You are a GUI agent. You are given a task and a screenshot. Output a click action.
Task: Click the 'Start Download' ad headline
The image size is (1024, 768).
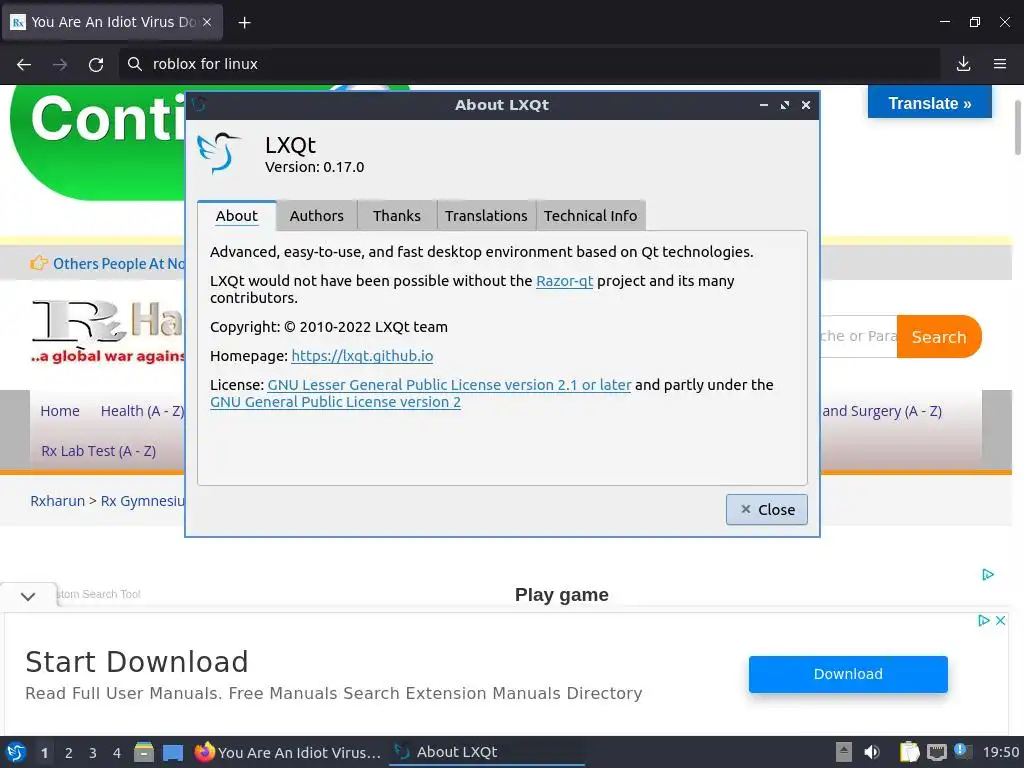pyautogui.click(x=136, y=662)
